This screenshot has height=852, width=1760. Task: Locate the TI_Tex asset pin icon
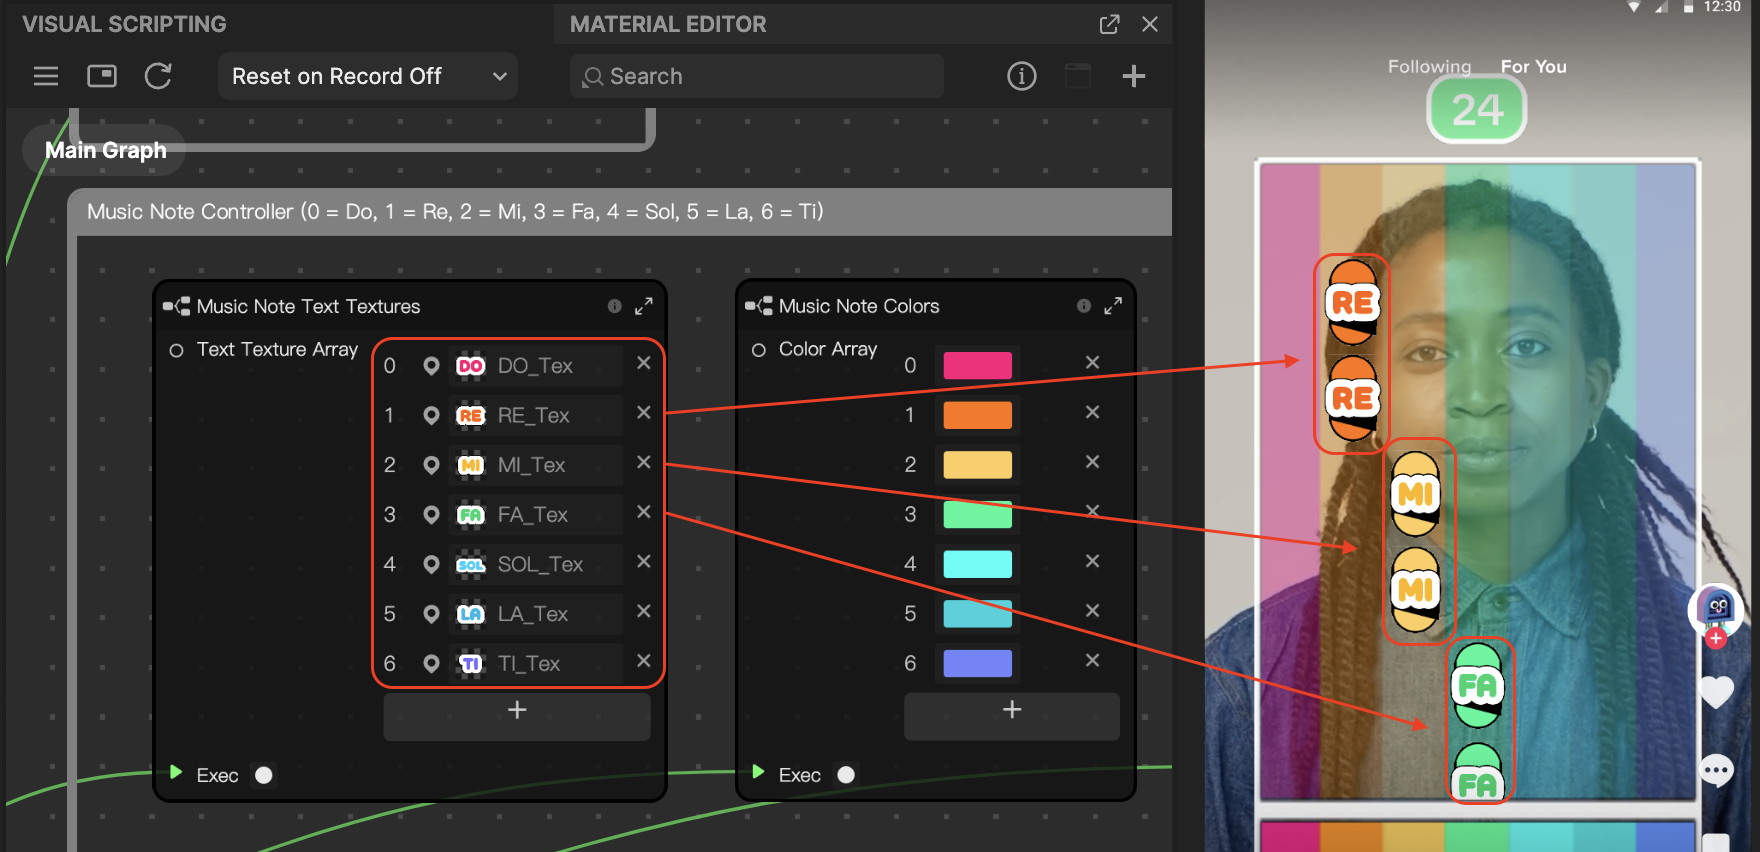(x=431, y=663)
